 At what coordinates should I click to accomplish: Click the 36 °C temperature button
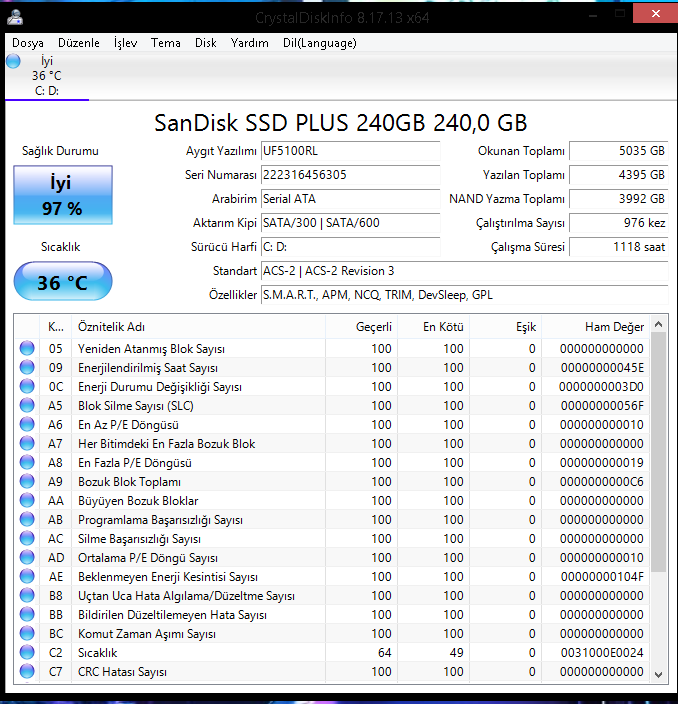(63, 282)
